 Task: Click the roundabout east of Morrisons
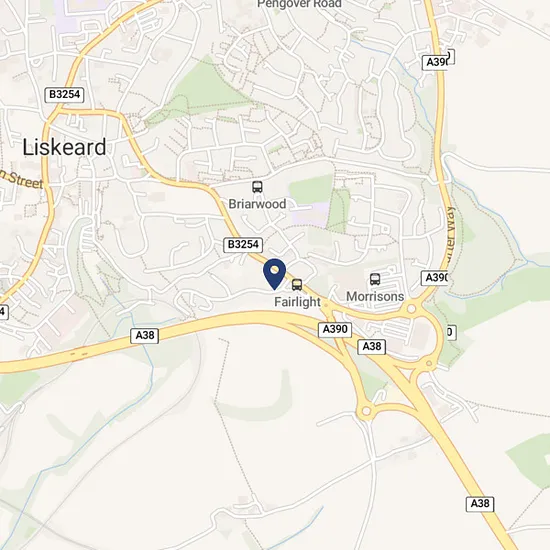pyautogui.click(x=411, y=309)
